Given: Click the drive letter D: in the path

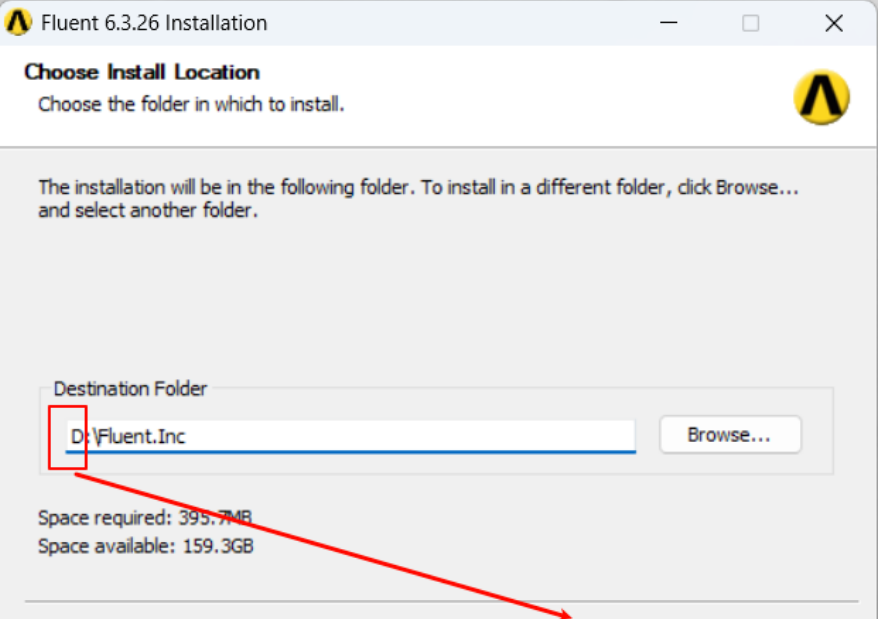Looking at the screenshot, I should pos(76,436).
